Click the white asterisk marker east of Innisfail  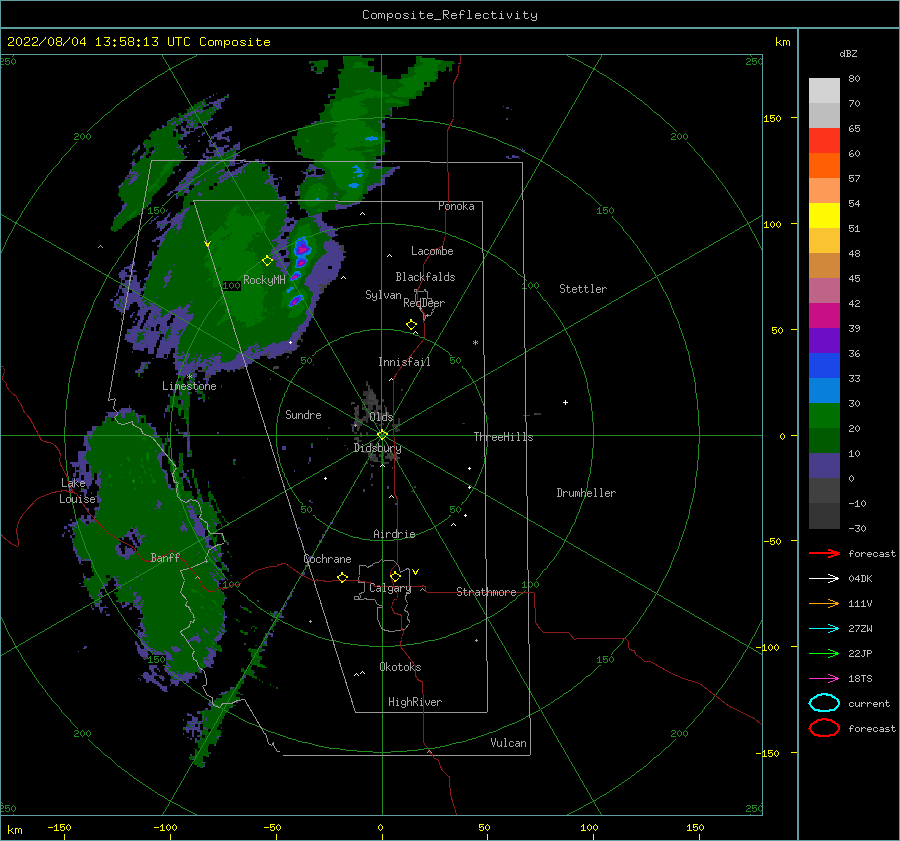tap(475, 343)
